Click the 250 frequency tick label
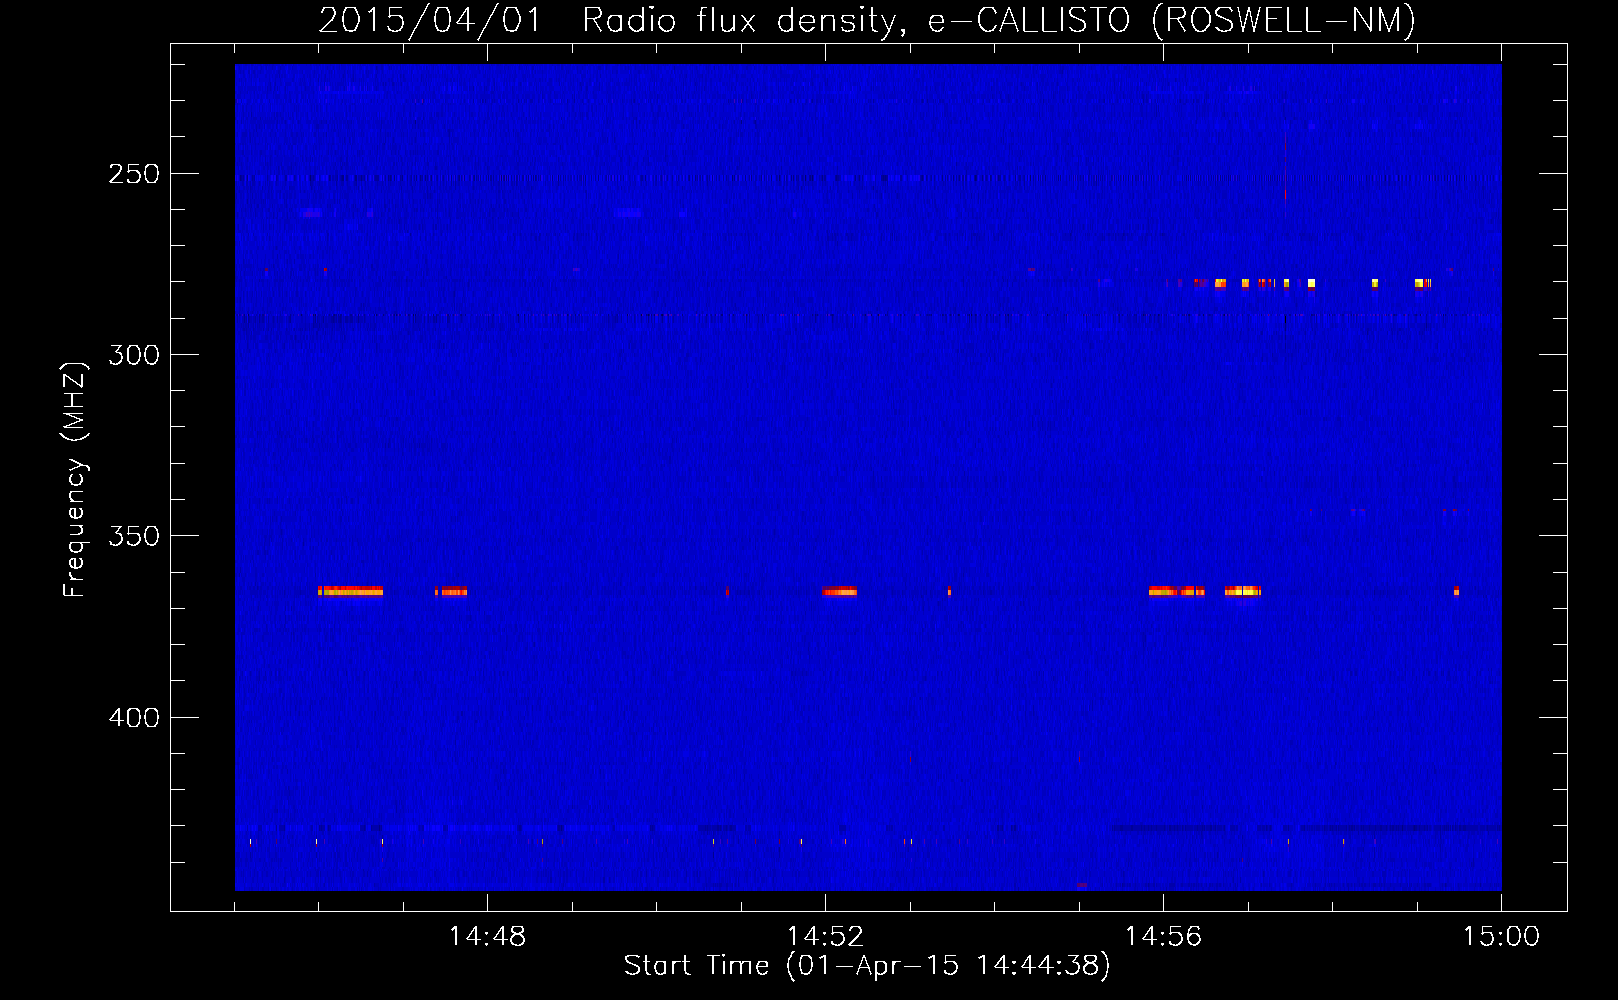This screenshot has height=1000, width=1618. point(134,174)
